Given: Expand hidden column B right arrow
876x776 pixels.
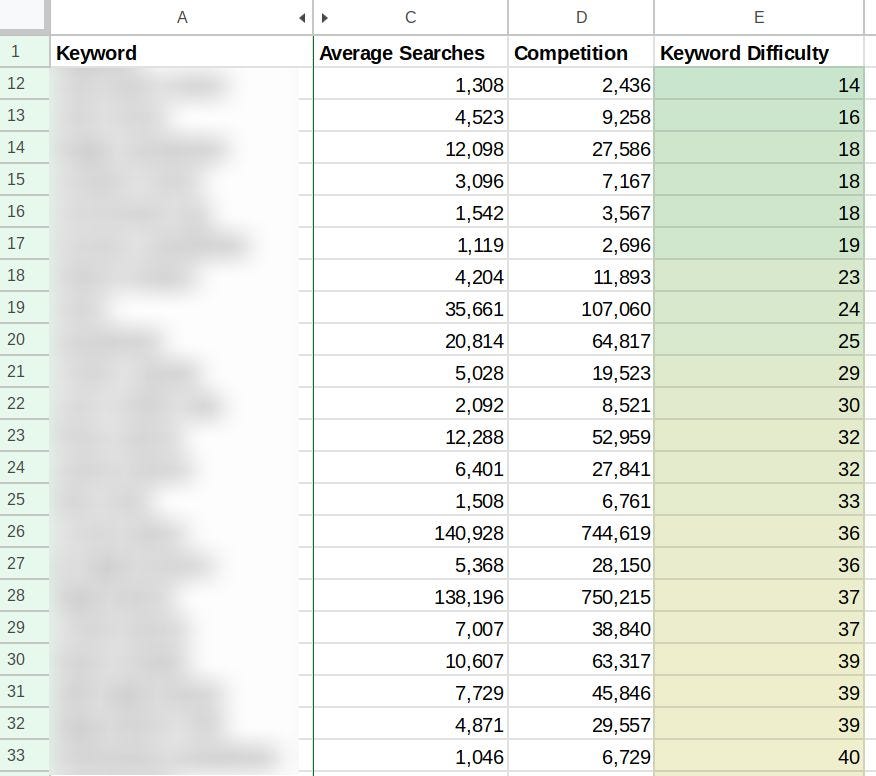Looking at the screenshot, I should coord(324,18).
